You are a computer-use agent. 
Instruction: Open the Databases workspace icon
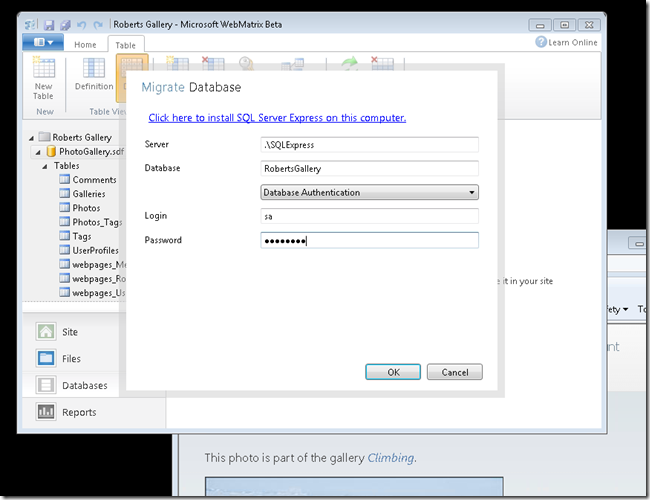coord(46,385)
